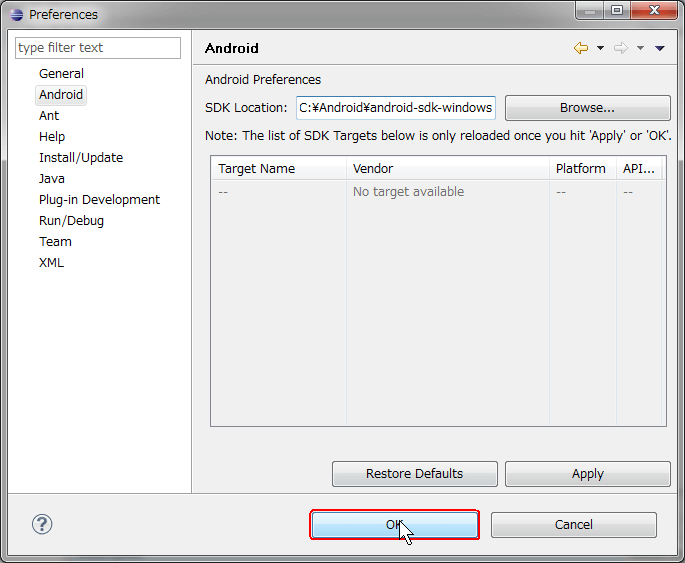
Task: Click the Vendor column header
Action: (x=448, y=169)
